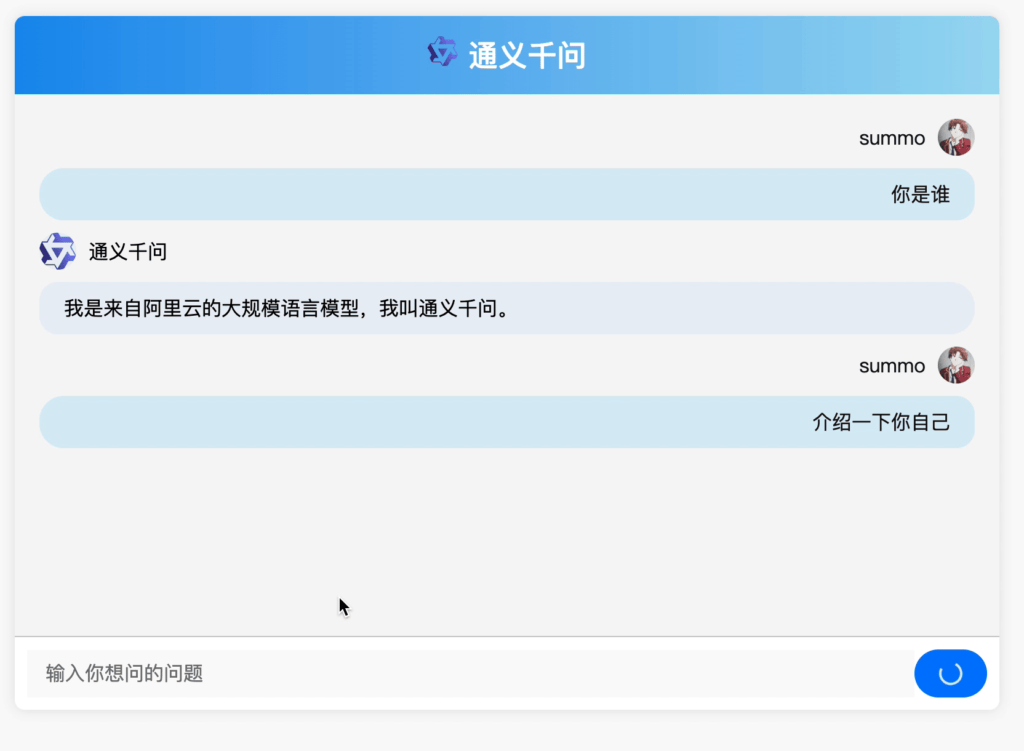The width and height of the screenshot is (1024, 751).
Task: Click the blank page background below the chat card
Action: tap(506, 732)
